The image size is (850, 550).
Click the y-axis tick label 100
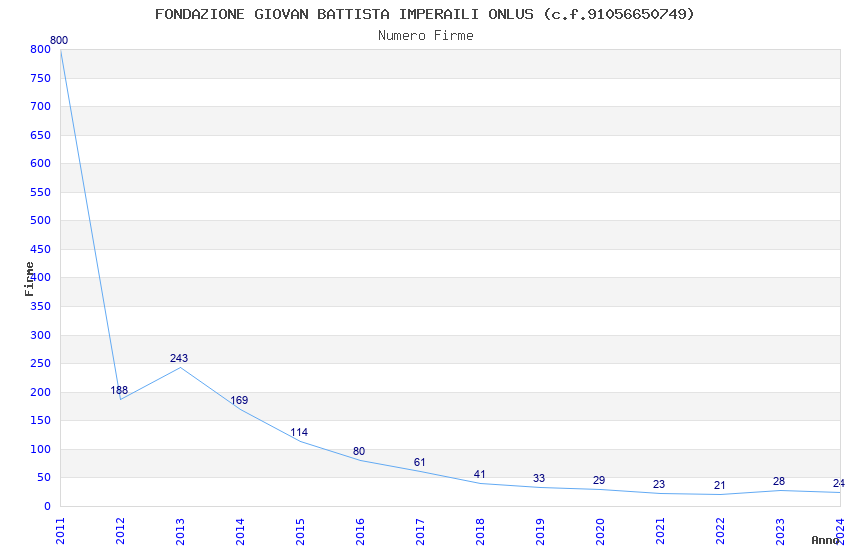pyautogui.click(x=41, y=449)
